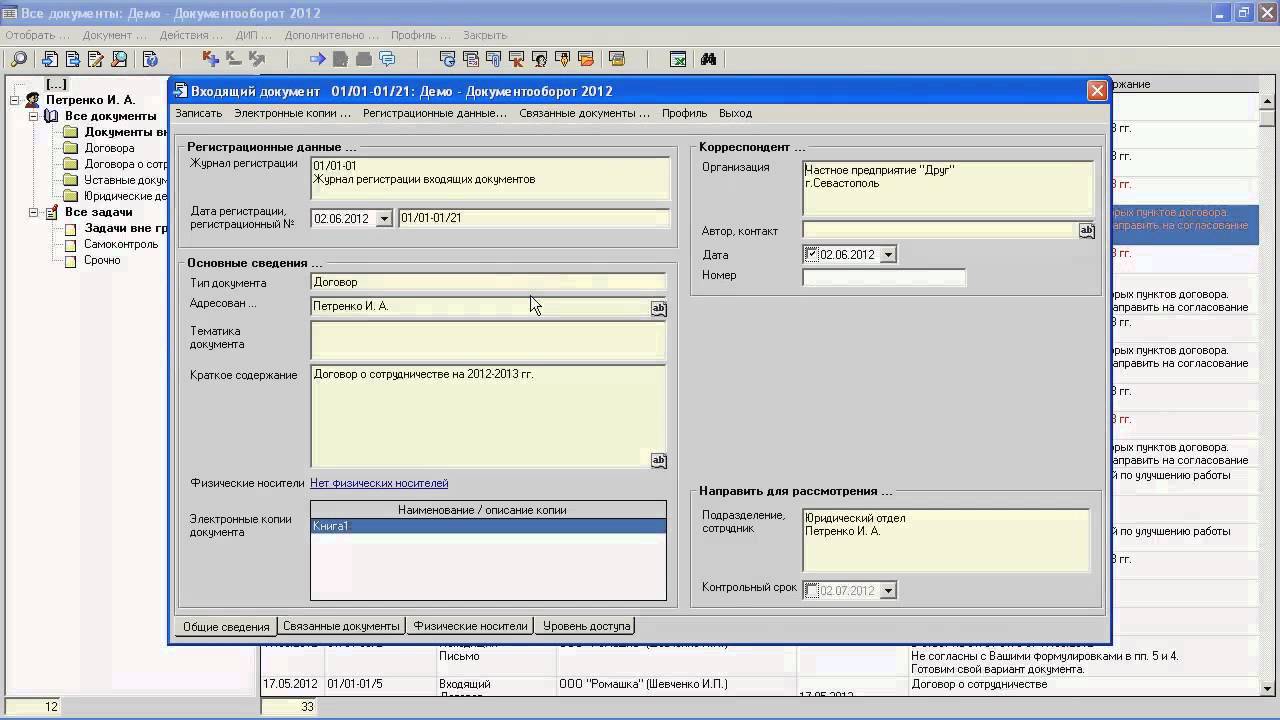Click the 'ab' button in Краткое содержание box
The width and height of the screenshot is (1280, 720).
click(x=659, y=460)
